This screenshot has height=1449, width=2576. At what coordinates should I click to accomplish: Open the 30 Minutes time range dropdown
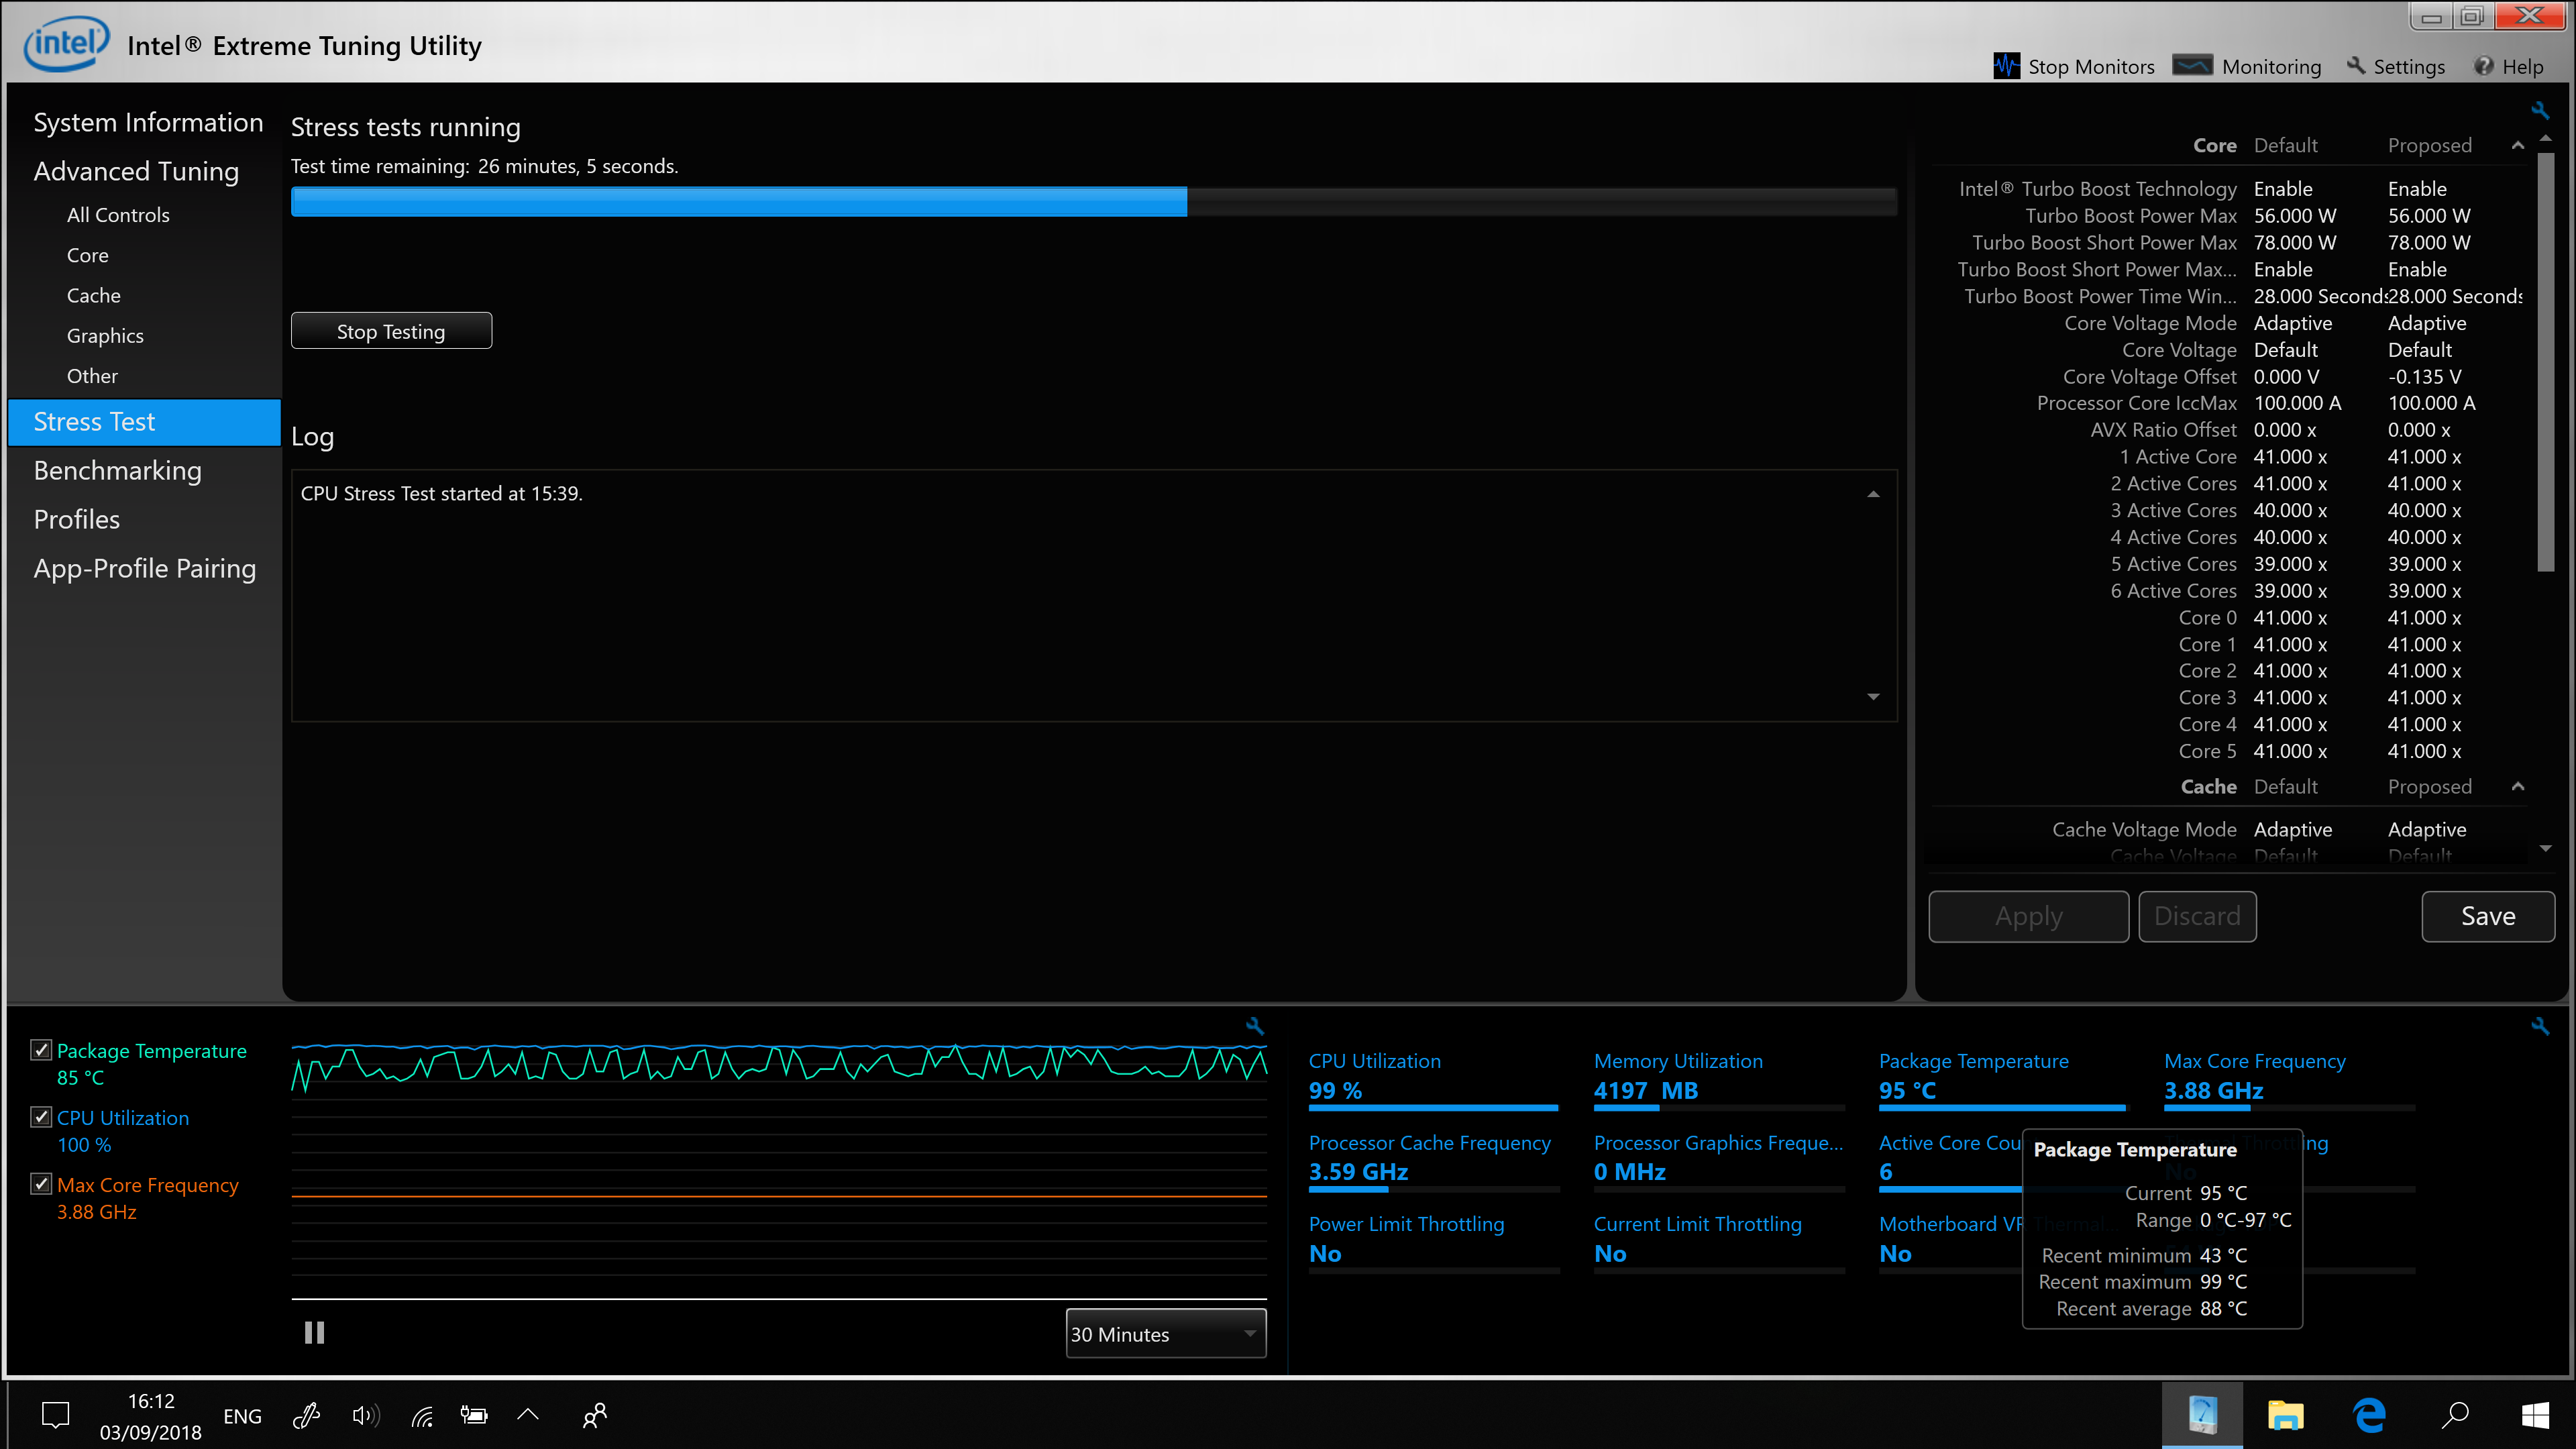(1166, 1334)
